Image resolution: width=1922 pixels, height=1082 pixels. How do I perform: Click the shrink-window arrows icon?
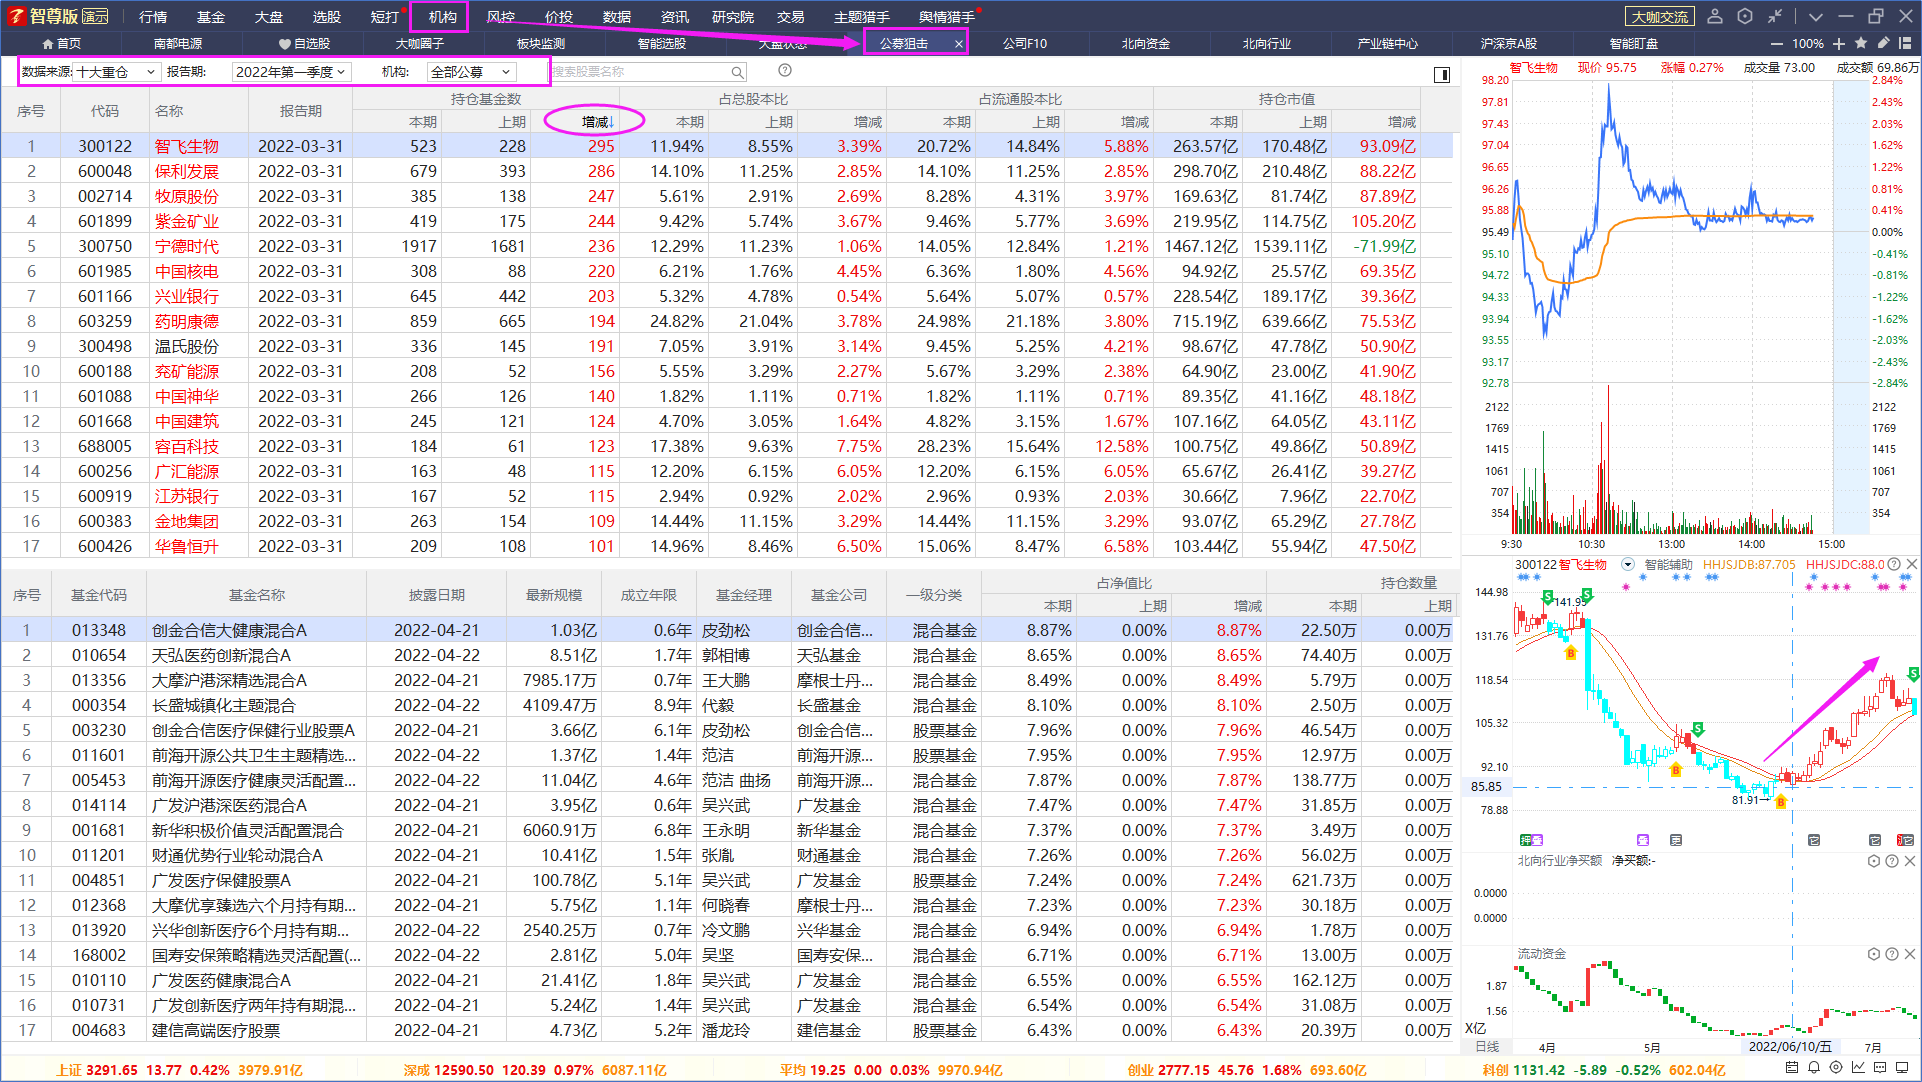pos(1775,16)
